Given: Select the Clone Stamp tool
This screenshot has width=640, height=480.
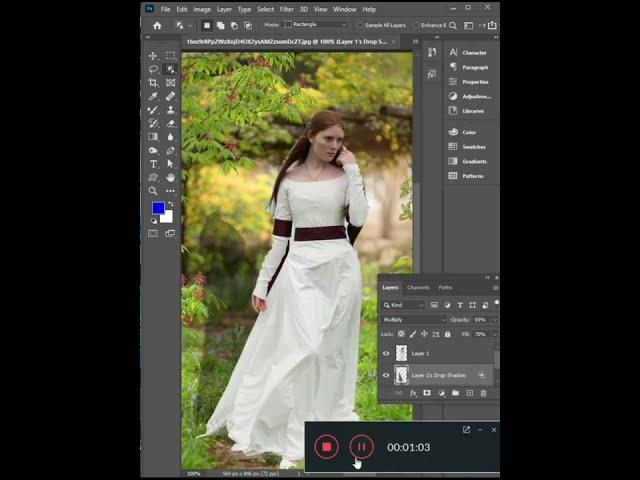Looking at the screenshot, I should 171,110.
